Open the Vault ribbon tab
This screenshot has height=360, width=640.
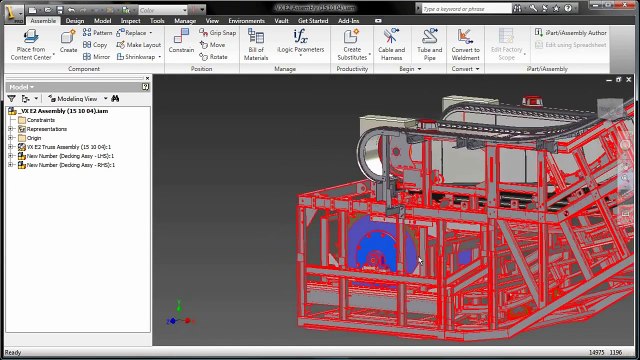click(x=281, y=20)
